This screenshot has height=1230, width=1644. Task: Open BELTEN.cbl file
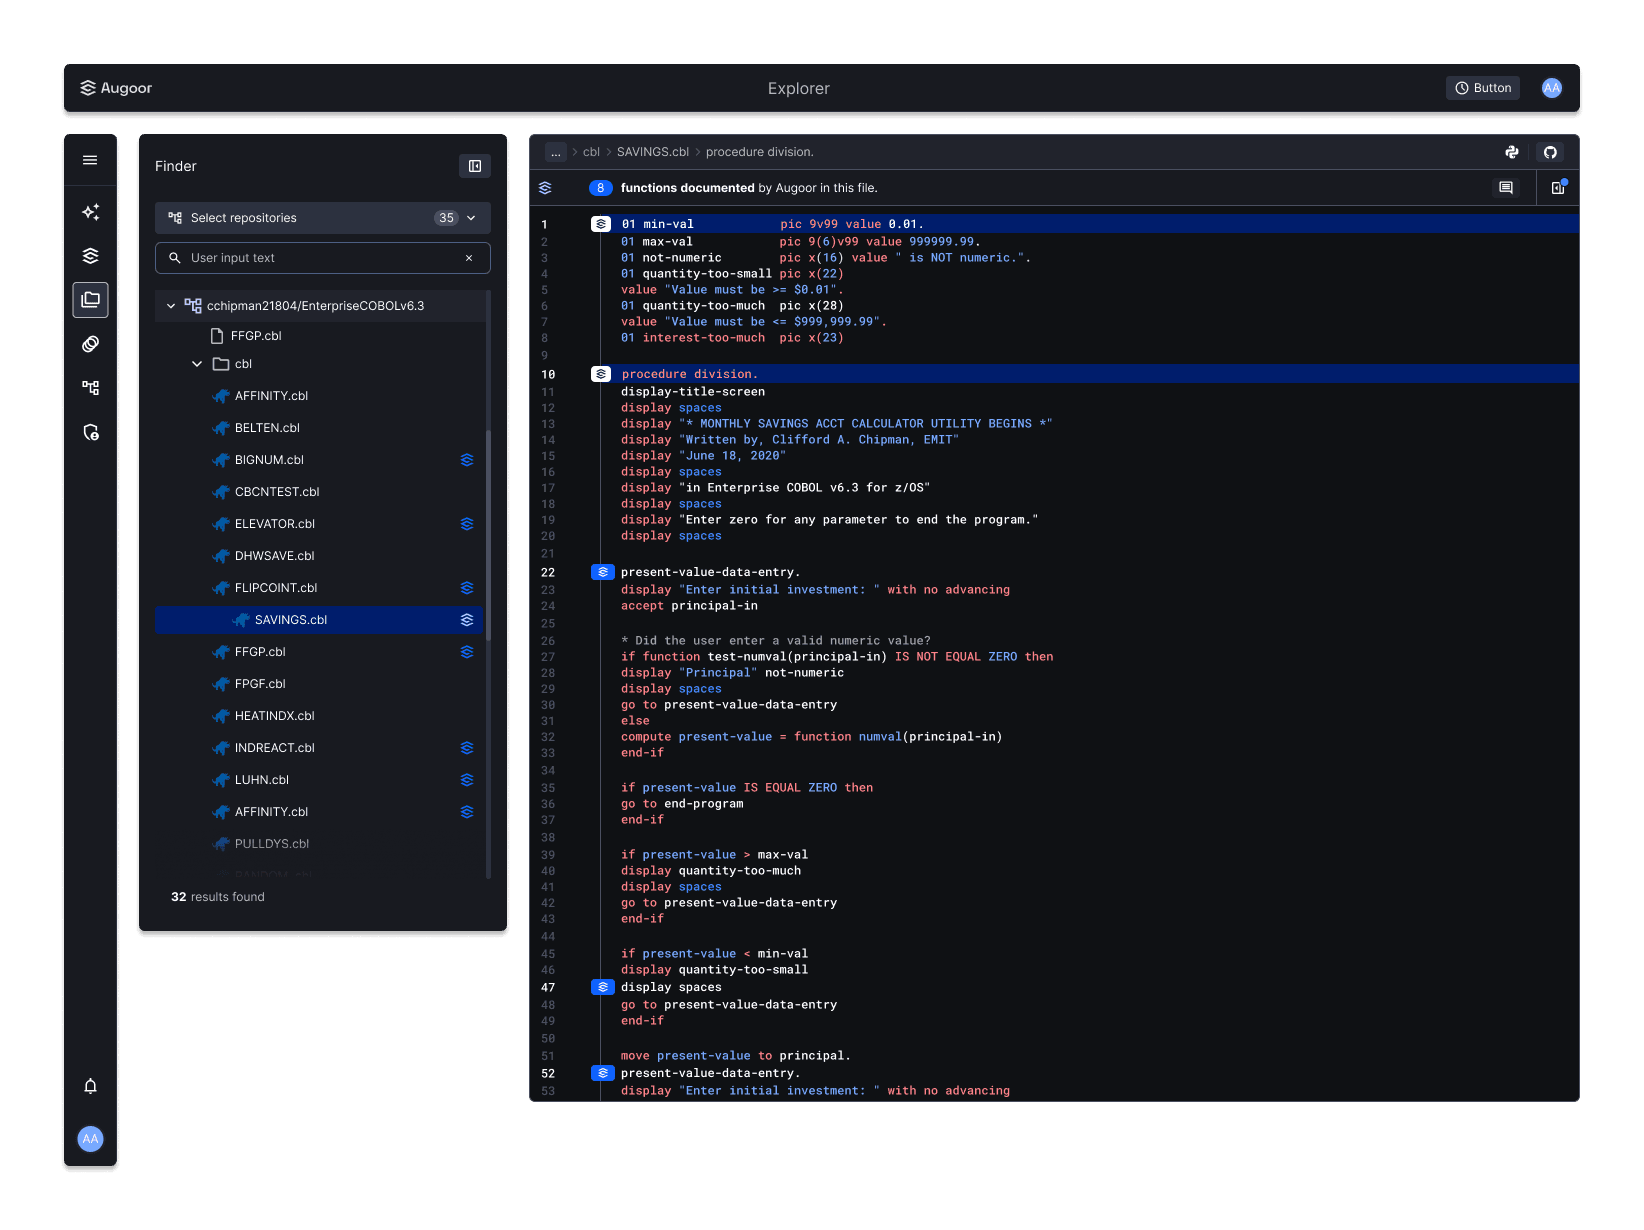tap(267, 428)
